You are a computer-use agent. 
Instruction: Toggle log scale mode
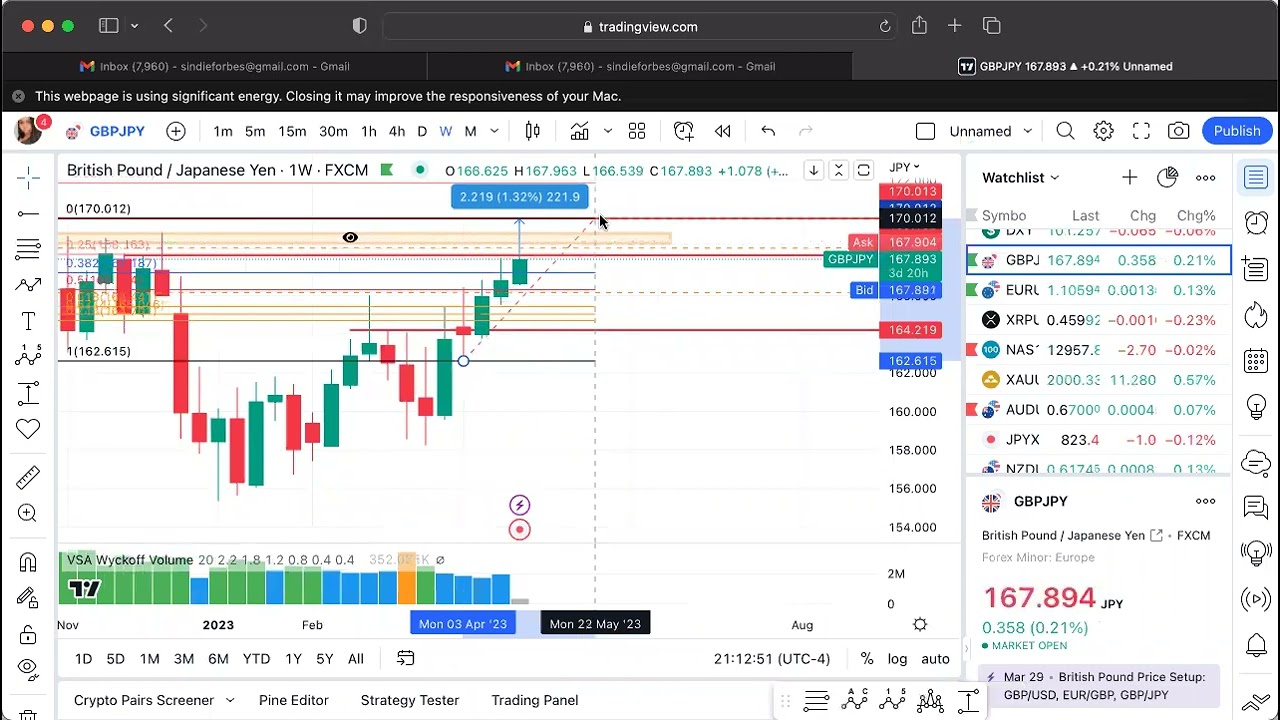tap(898, 659)
